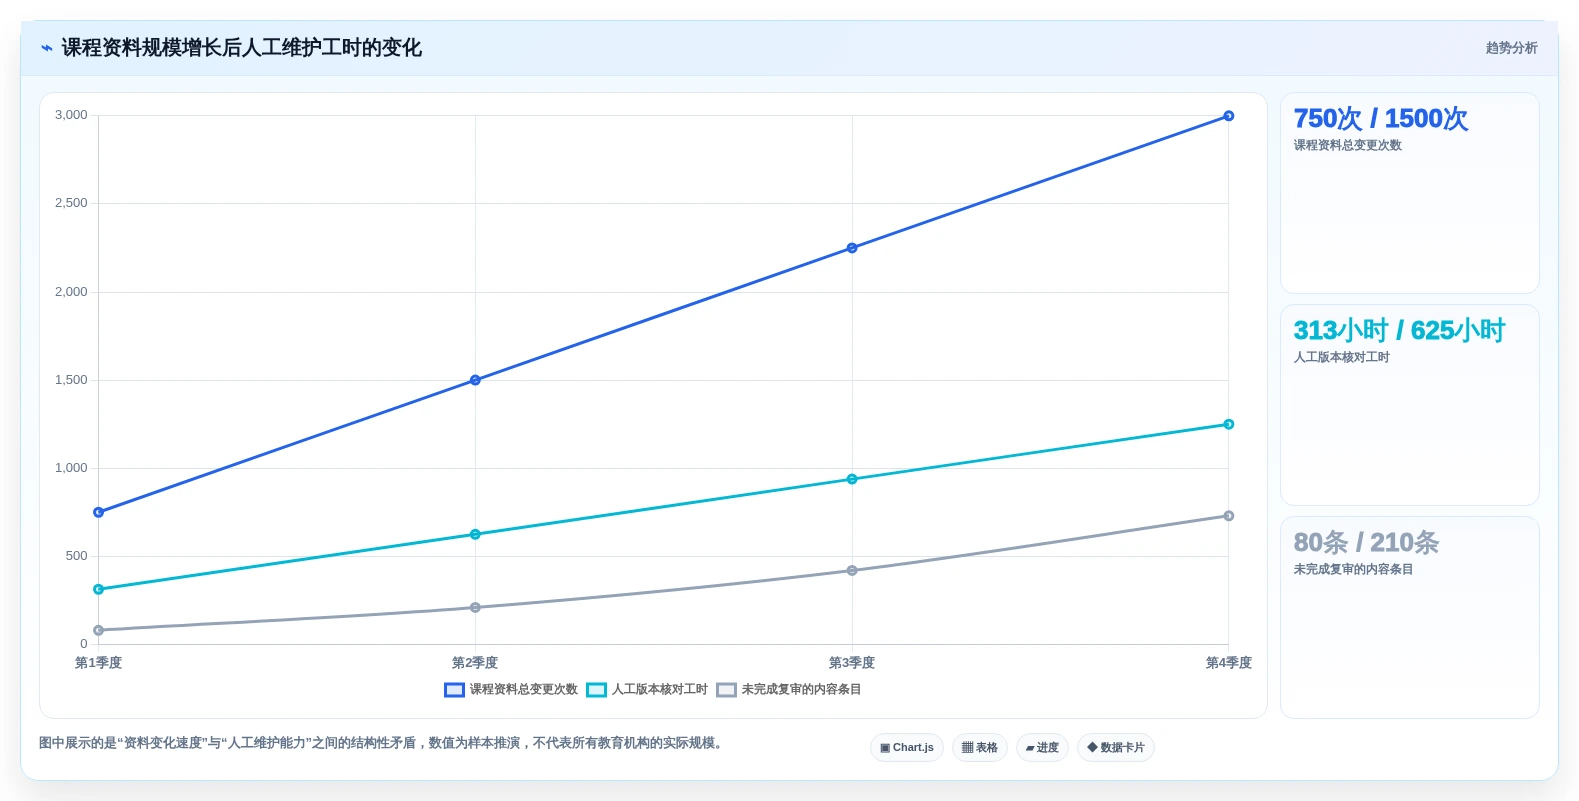
Task: Select the cyan data point at 第3季度
Action: (852, 479)
